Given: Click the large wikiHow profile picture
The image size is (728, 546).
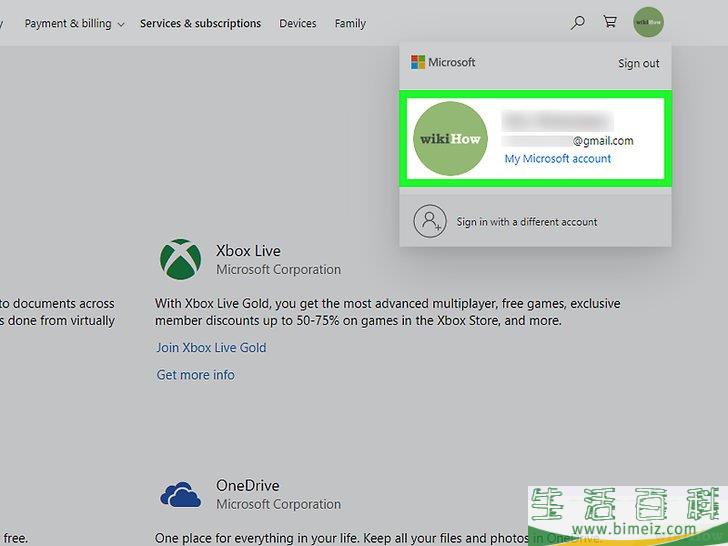Looking at the screenshot, I should pos(450,138).
